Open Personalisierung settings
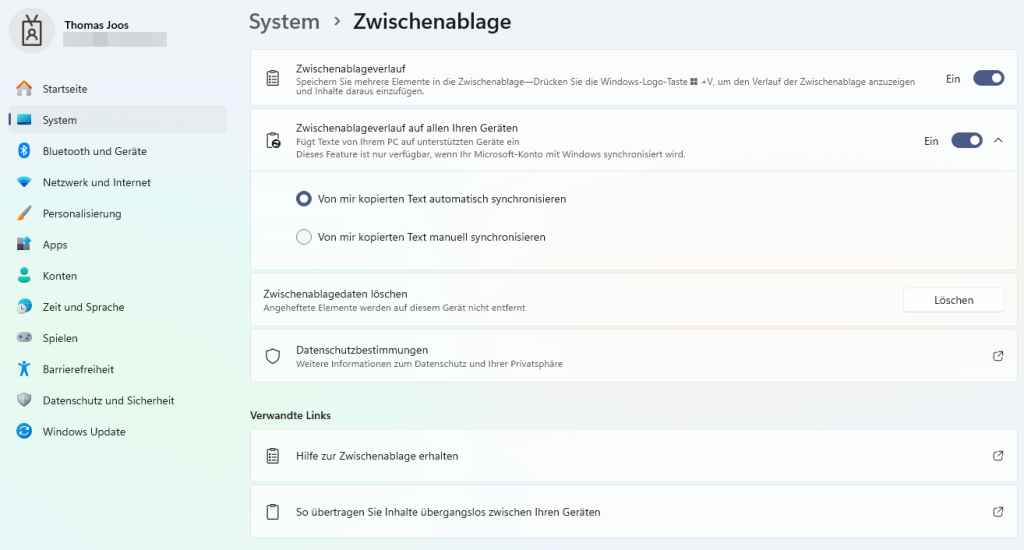The image size is (1024, 550). pyautogui.click(x=118, y=214)
